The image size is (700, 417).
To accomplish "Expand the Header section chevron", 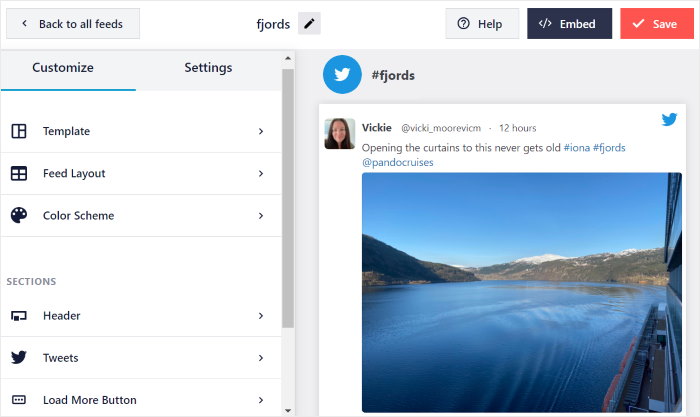I will click(x=261, y=316).
